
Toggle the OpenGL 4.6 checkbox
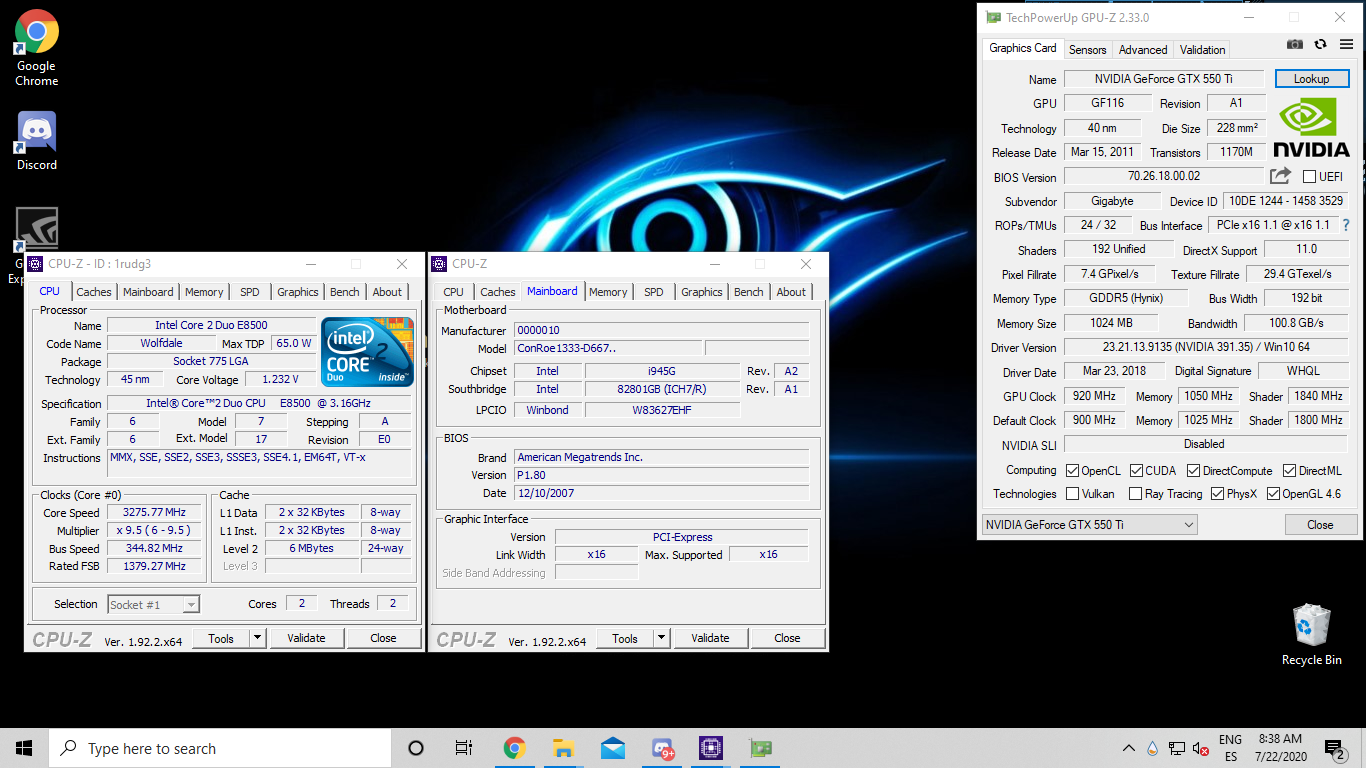1273,494
